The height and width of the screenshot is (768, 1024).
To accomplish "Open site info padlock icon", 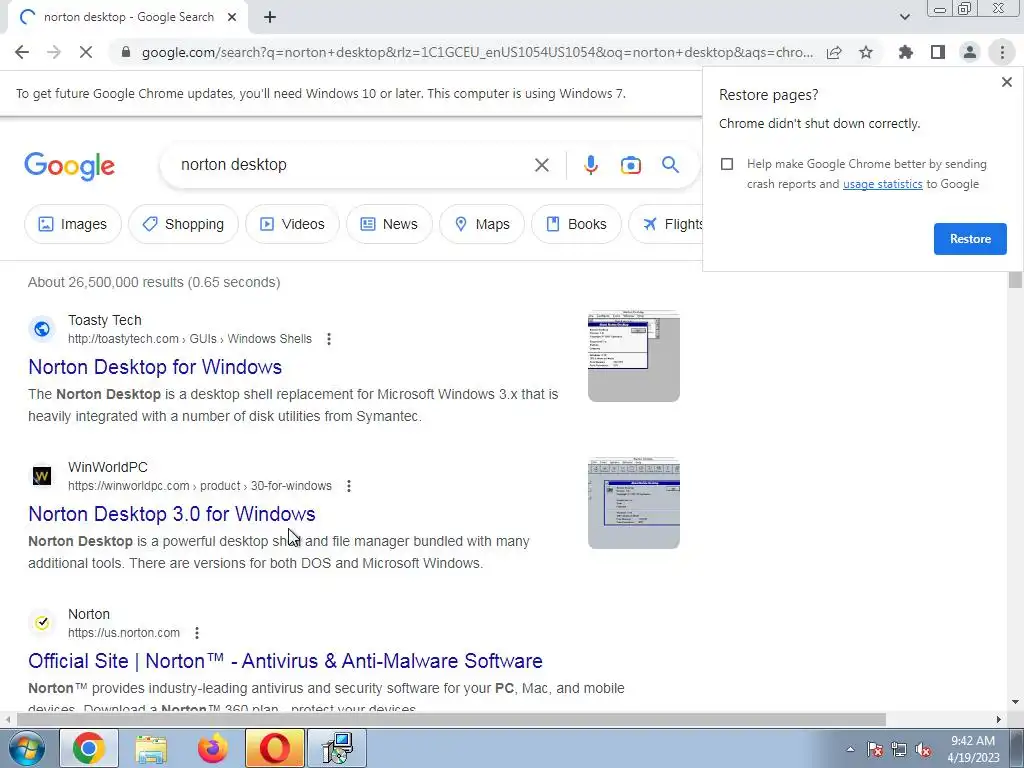I will click(126, 52).
